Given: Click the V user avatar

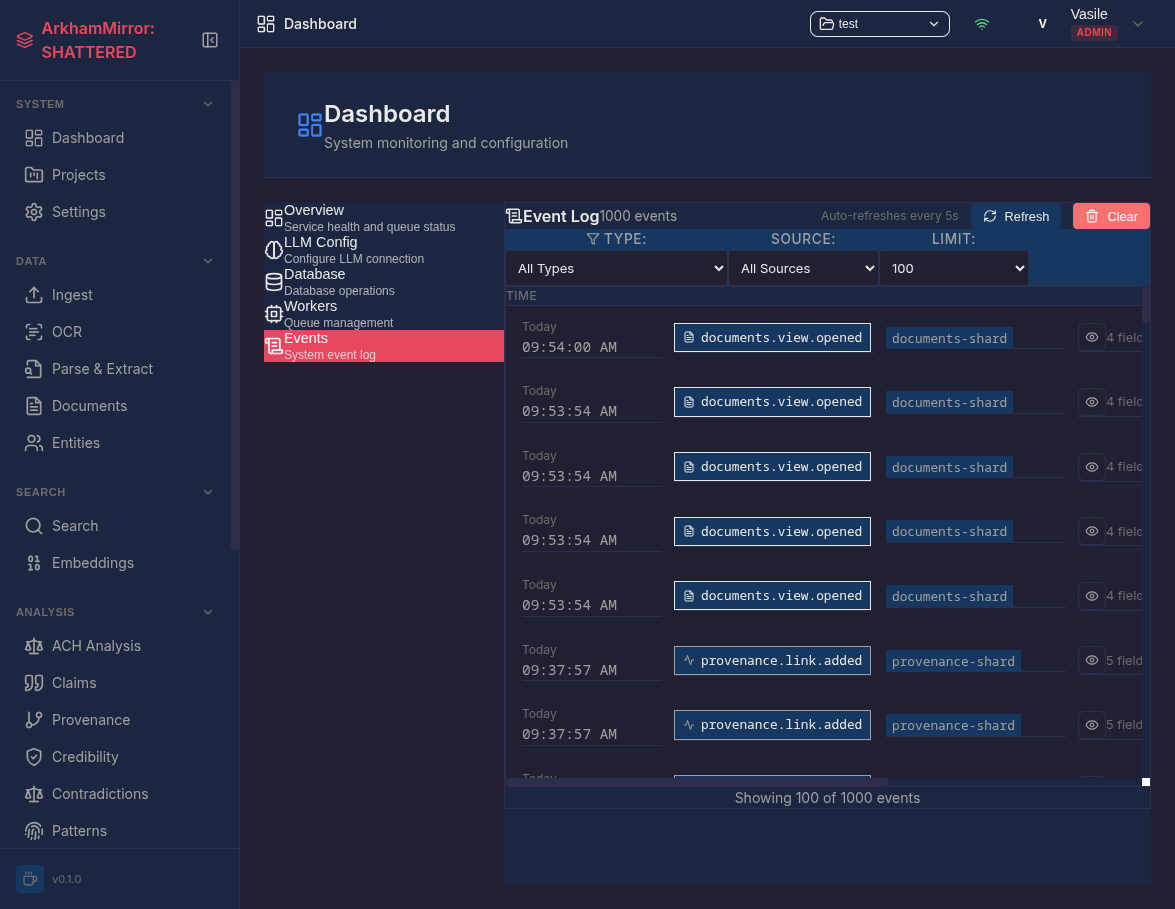Looking at the screenshot, I should pyautogui.click(x=1042, y=24).
